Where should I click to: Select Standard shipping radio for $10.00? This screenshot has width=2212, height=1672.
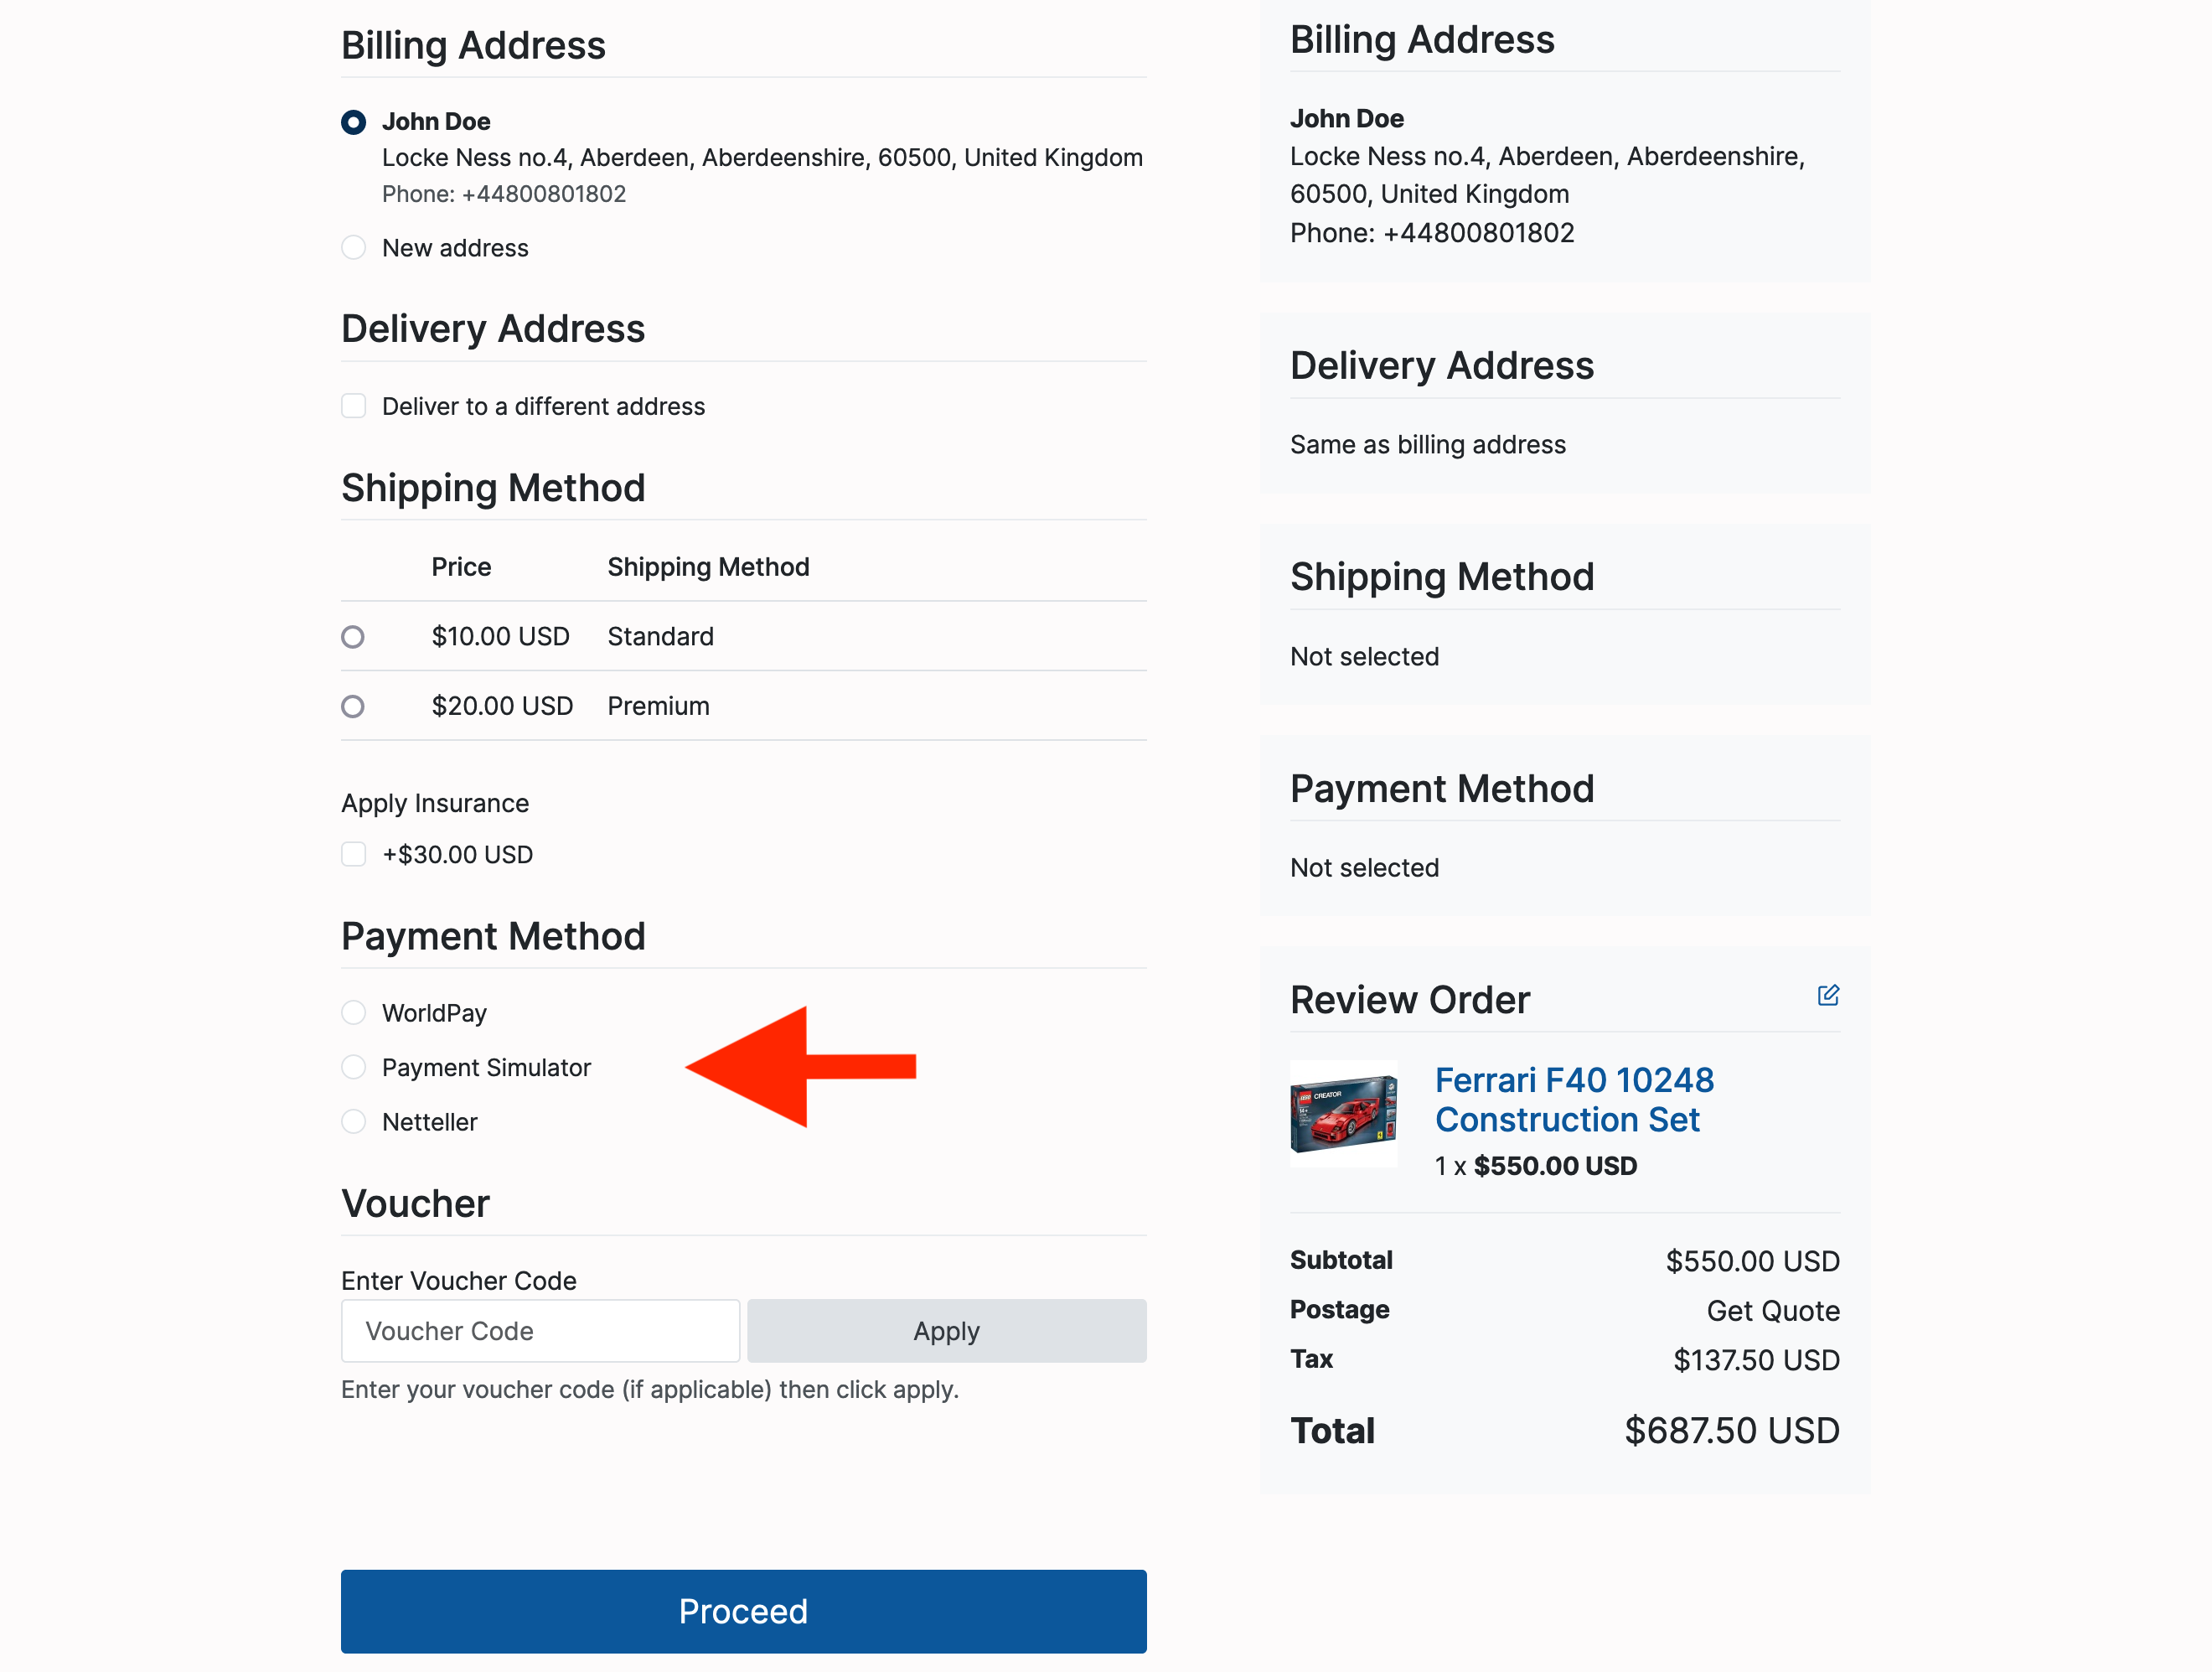[x=353, y=637]
